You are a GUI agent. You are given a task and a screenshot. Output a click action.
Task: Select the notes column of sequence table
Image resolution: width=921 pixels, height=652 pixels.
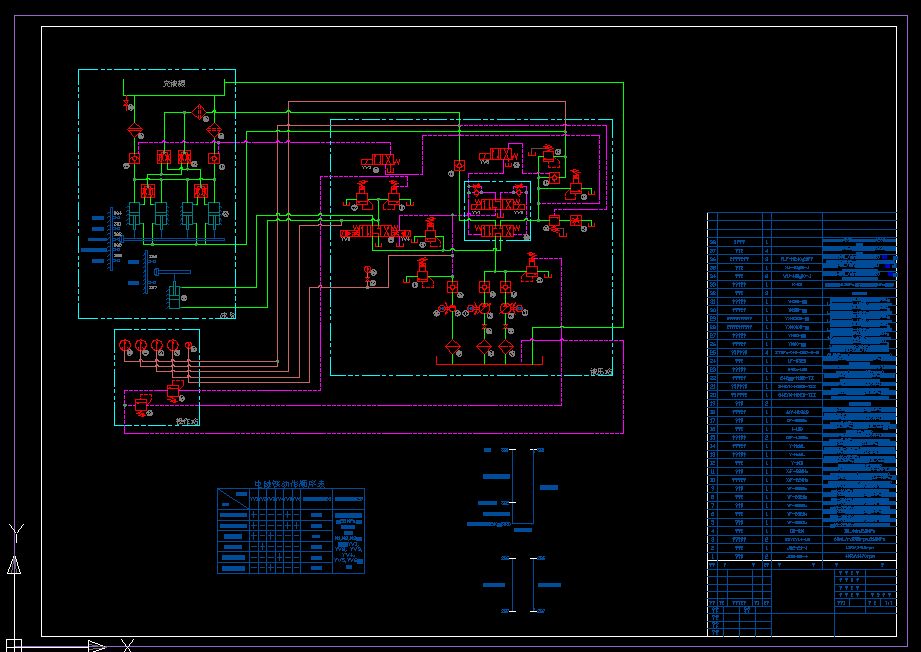coord(349,531)
